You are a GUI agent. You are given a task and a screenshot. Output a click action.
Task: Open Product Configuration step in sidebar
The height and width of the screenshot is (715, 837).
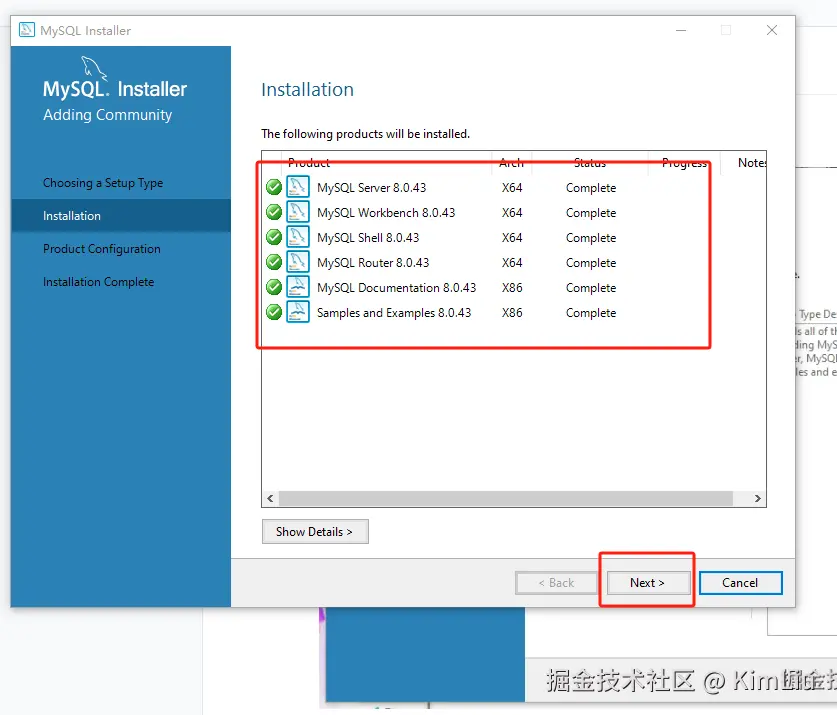[101, 249]
